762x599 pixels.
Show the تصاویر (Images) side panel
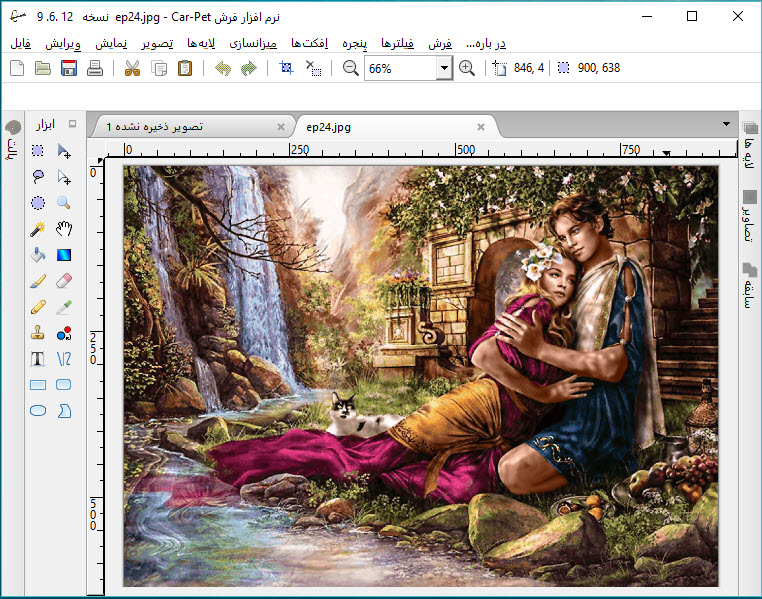point(750,216)
